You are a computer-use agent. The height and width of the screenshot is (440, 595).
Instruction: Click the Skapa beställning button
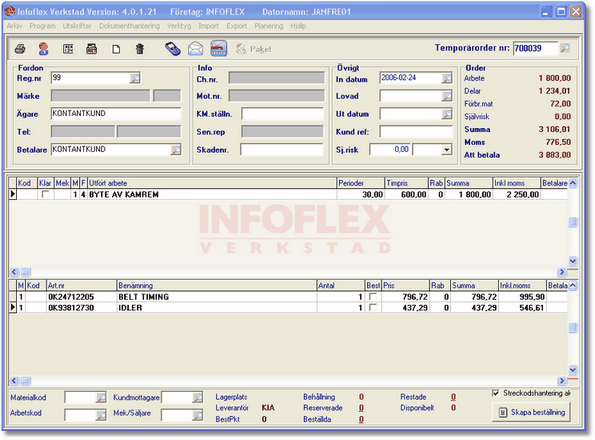(x=532, y=412)
